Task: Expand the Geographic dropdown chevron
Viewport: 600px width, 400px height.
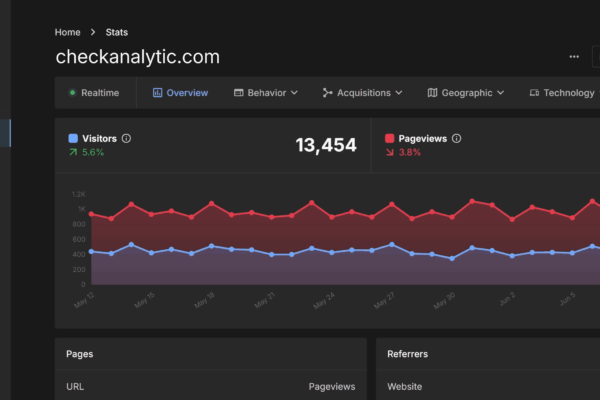Action: pos(501,93)
